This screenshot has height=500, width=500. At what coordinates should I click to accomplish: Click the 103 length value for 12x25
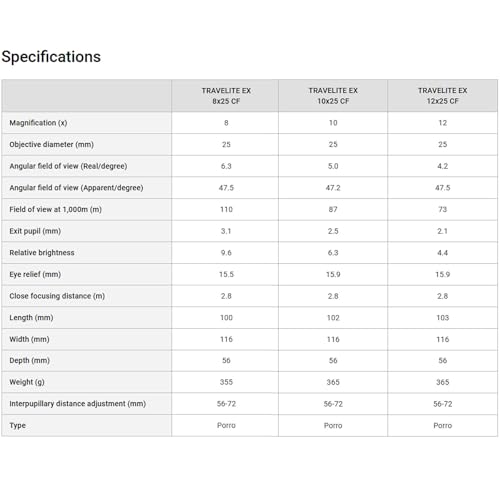(x=443, y=318)
